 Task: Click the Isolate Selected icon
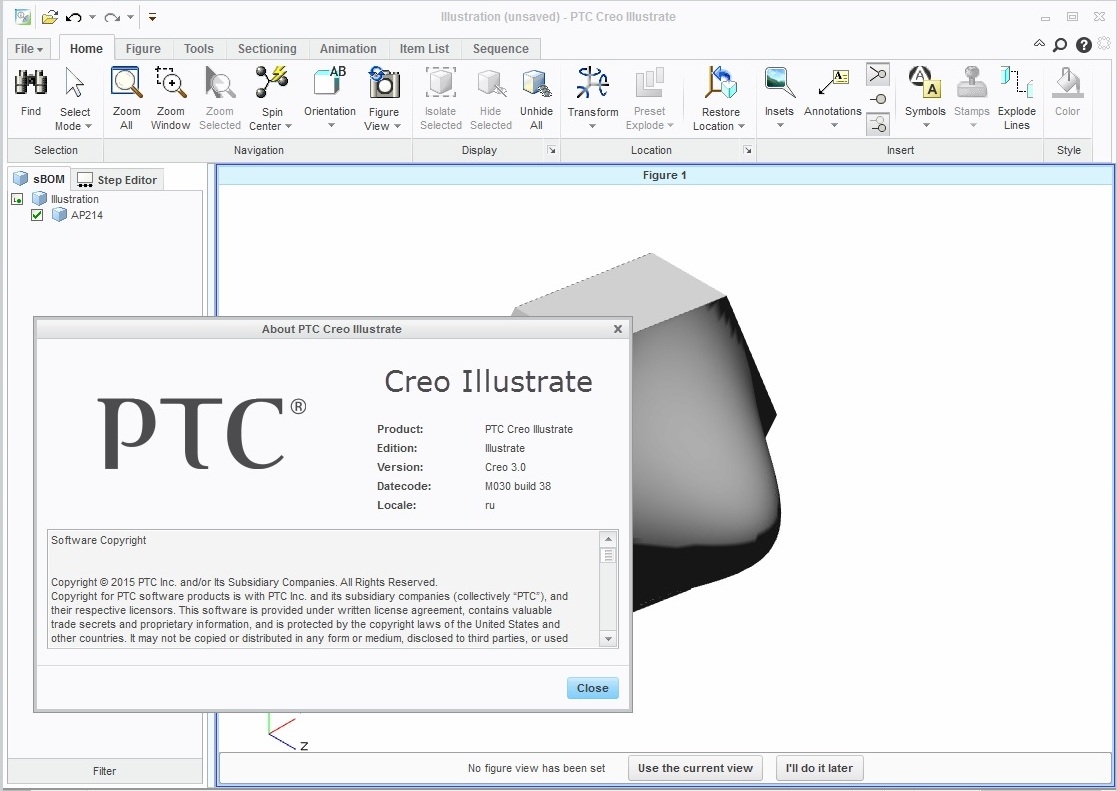coord(440,83)
